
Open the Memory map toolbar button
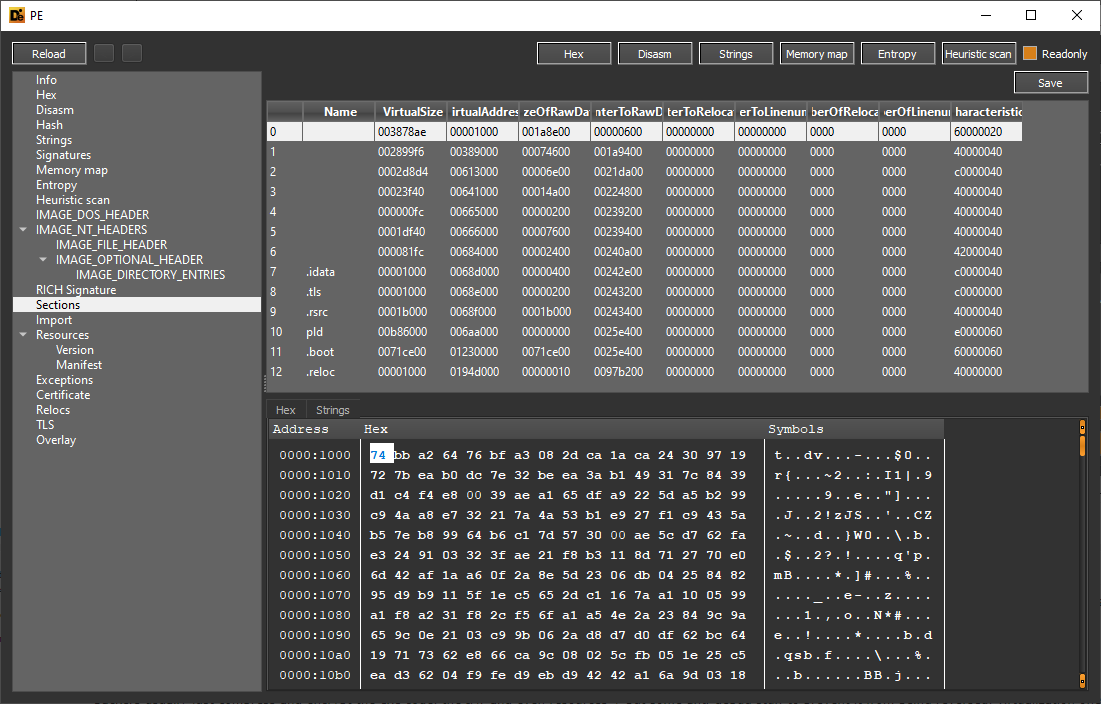coord(817,54)
